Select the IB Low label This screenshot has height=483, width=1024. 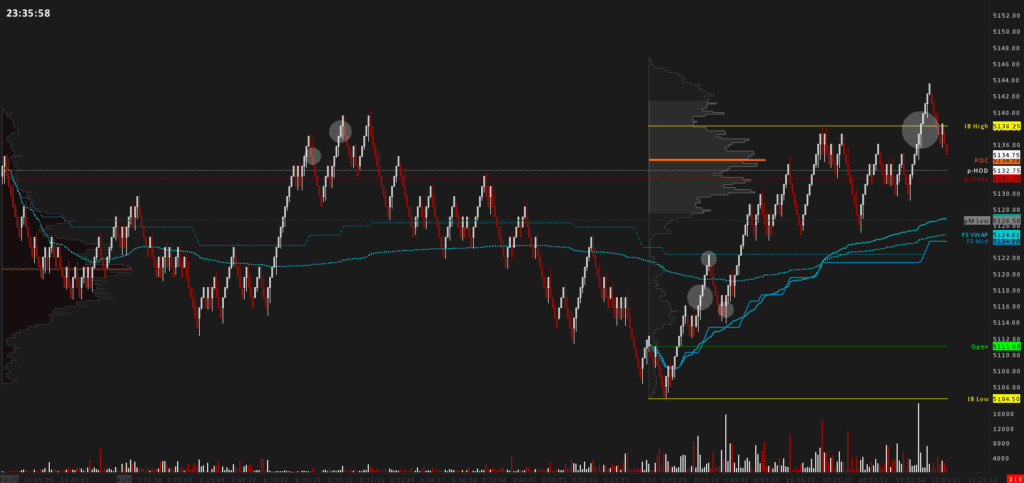pyautogui.click(x=978, y=398)
